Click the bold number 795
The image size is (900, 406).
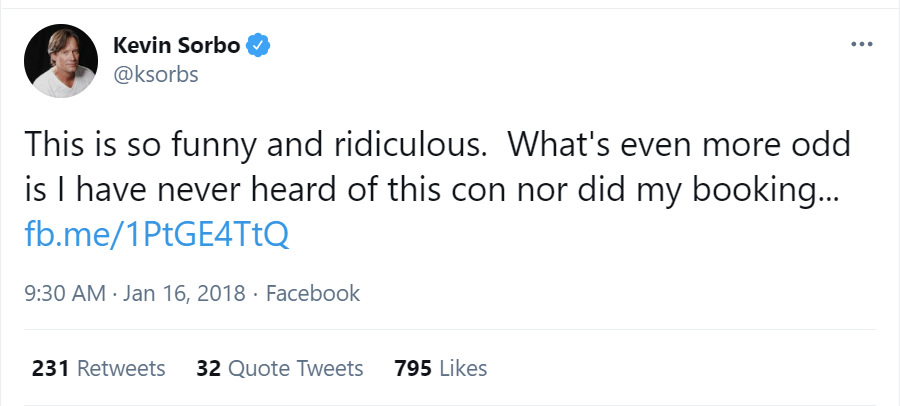tap(412, 368)
